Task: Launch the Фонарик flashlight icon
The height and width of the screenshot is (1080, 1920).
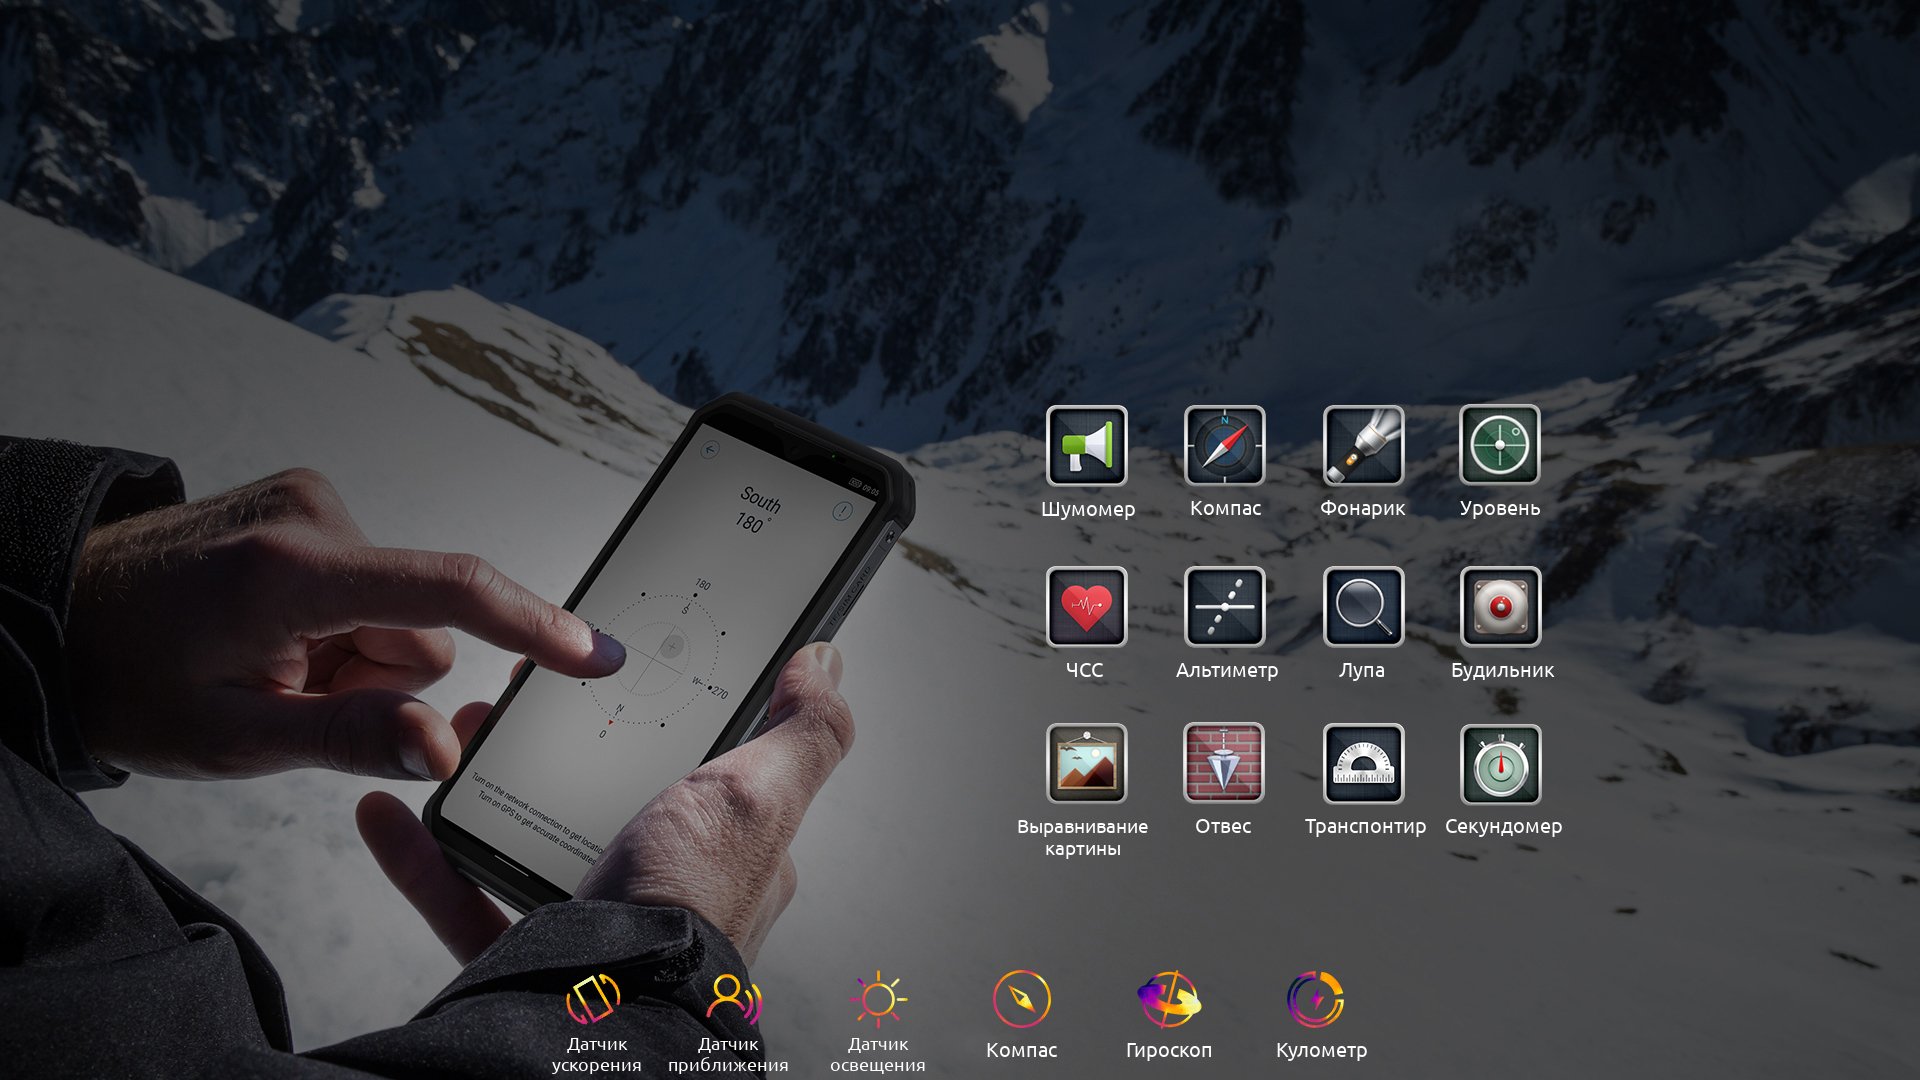Action: coord(1362,446)
